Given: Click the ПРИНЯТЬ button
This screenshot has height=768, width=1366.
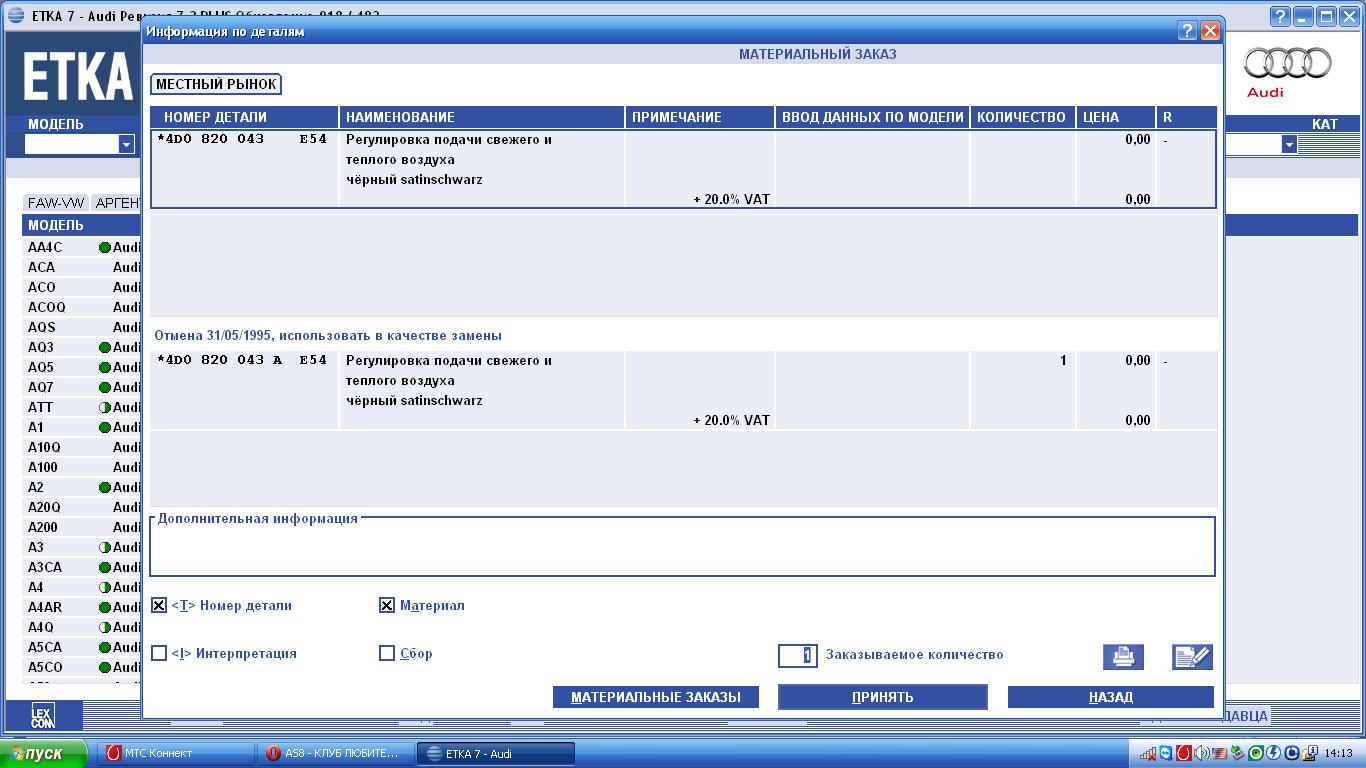Looking at the screenshot, I should (883, 697).
